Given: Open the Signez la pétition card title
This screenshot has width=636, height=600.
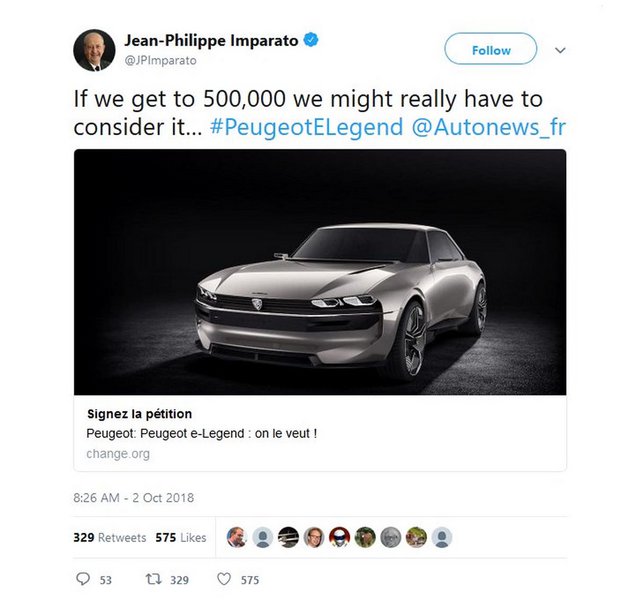Looking at the screenshot, I should (x=140, y=414).
